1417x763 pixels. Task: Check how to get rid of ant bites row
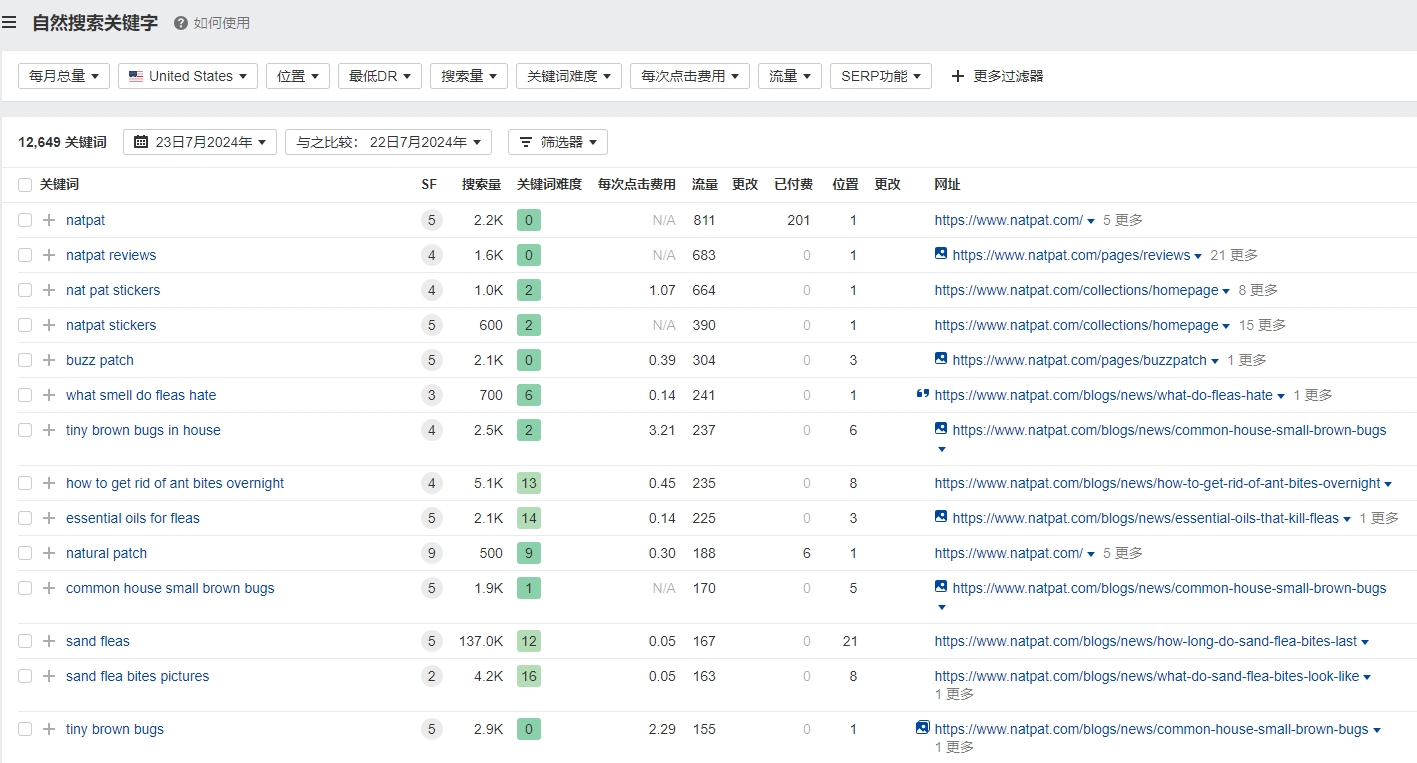25,483
